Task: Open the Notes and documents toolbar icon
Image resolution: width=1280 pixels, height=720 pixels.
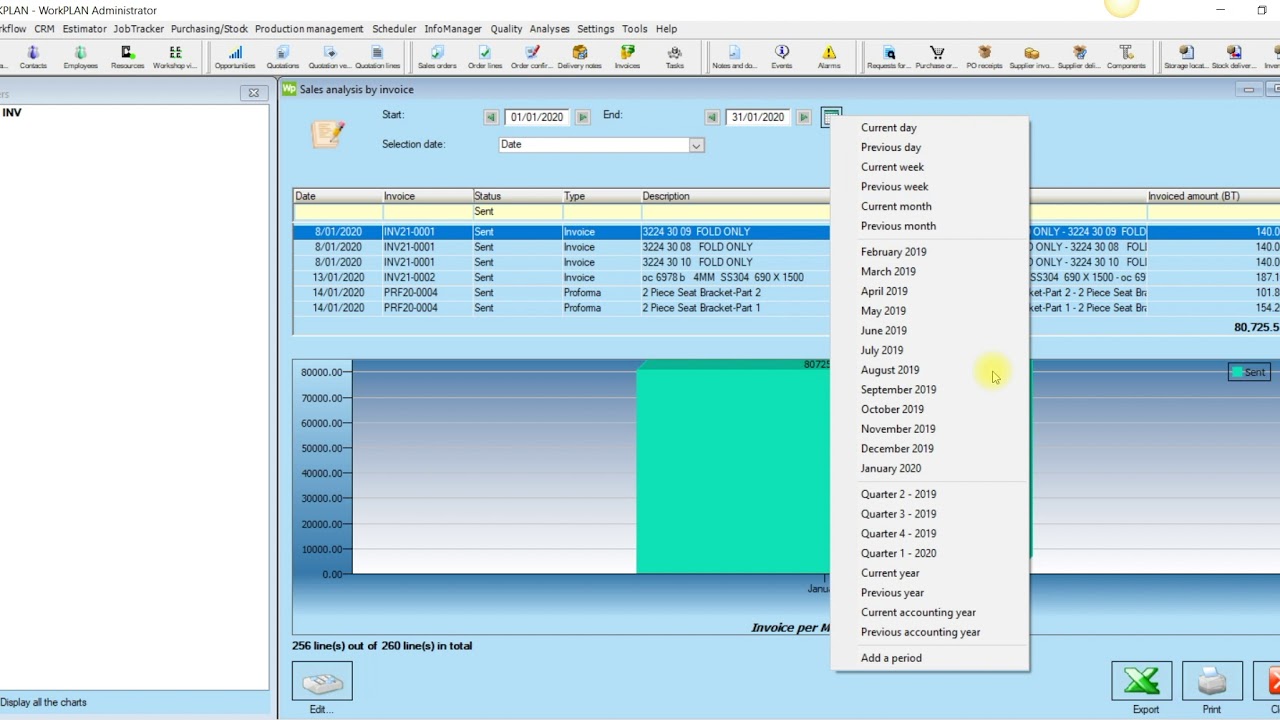Action: point(734,57)
